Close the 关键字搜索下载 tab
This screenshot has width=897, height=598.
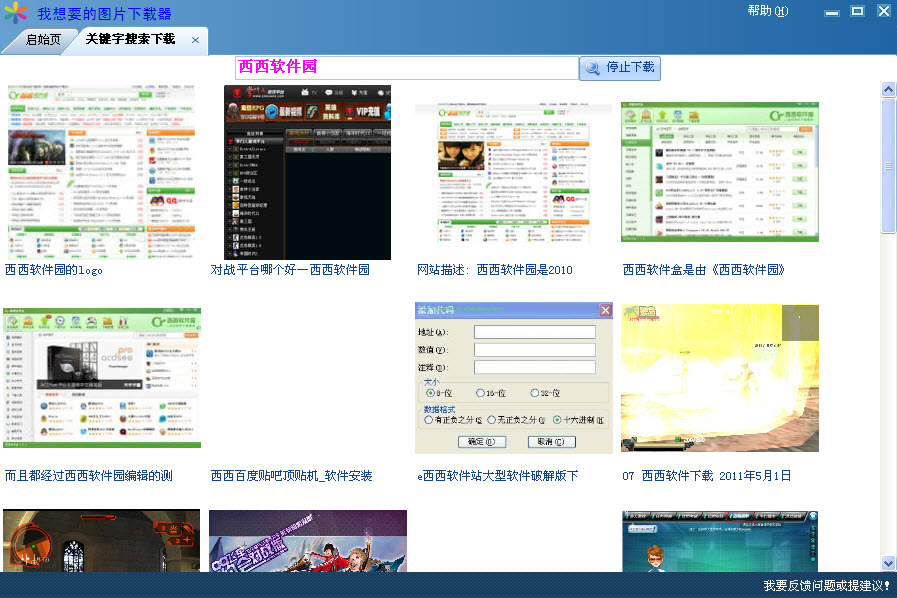[195, 40]
